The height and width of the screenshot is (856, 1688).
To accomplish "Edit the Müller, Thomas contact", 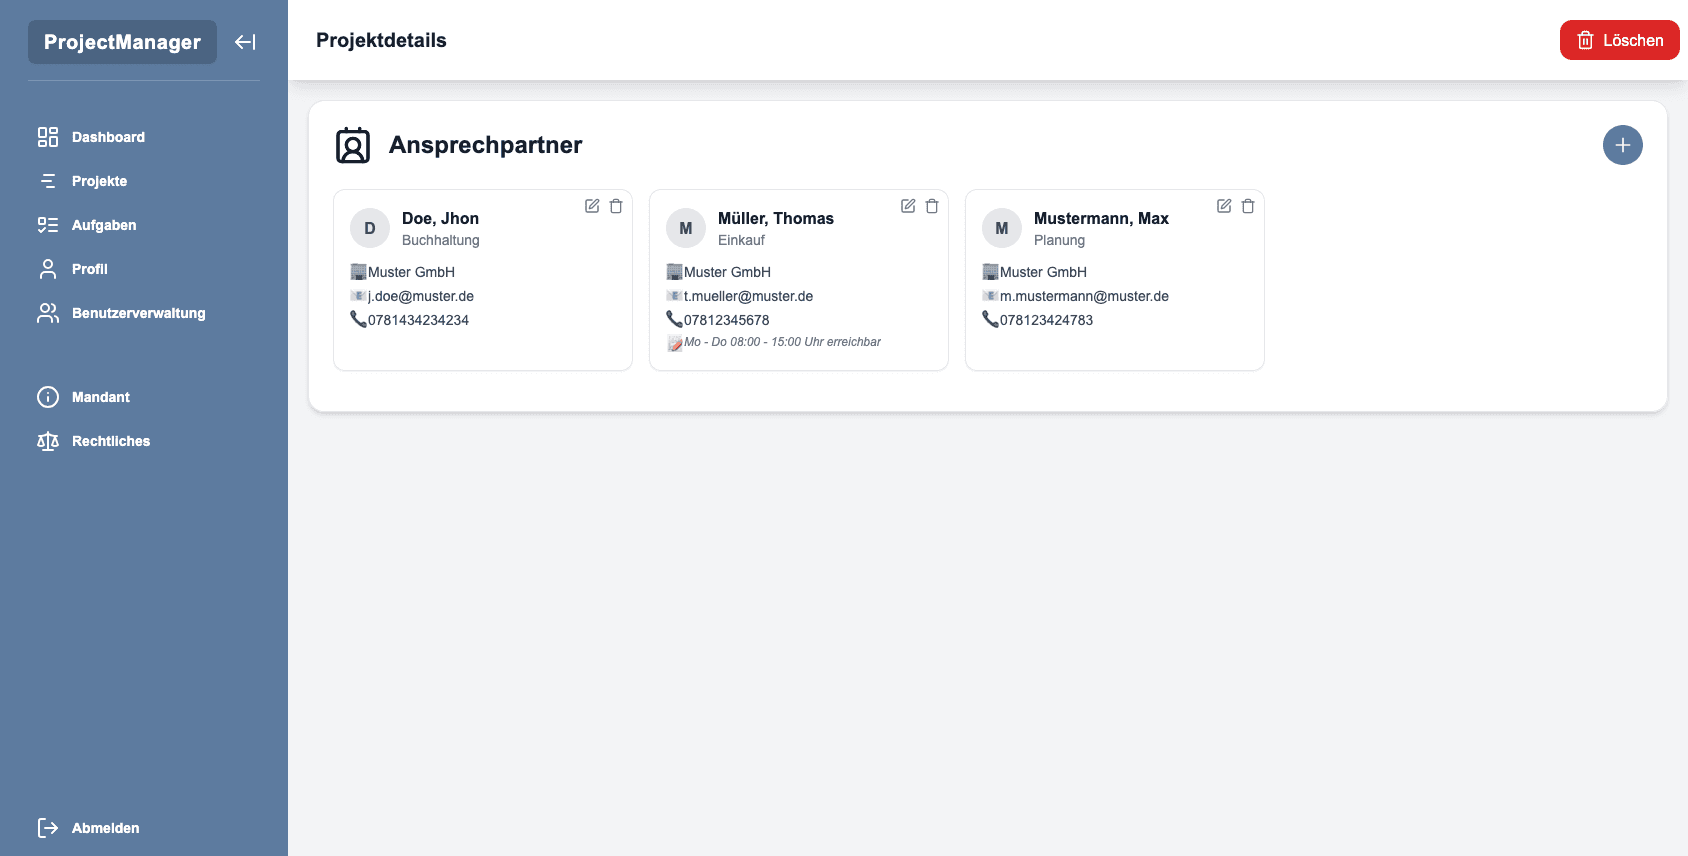I will point(908,206).
